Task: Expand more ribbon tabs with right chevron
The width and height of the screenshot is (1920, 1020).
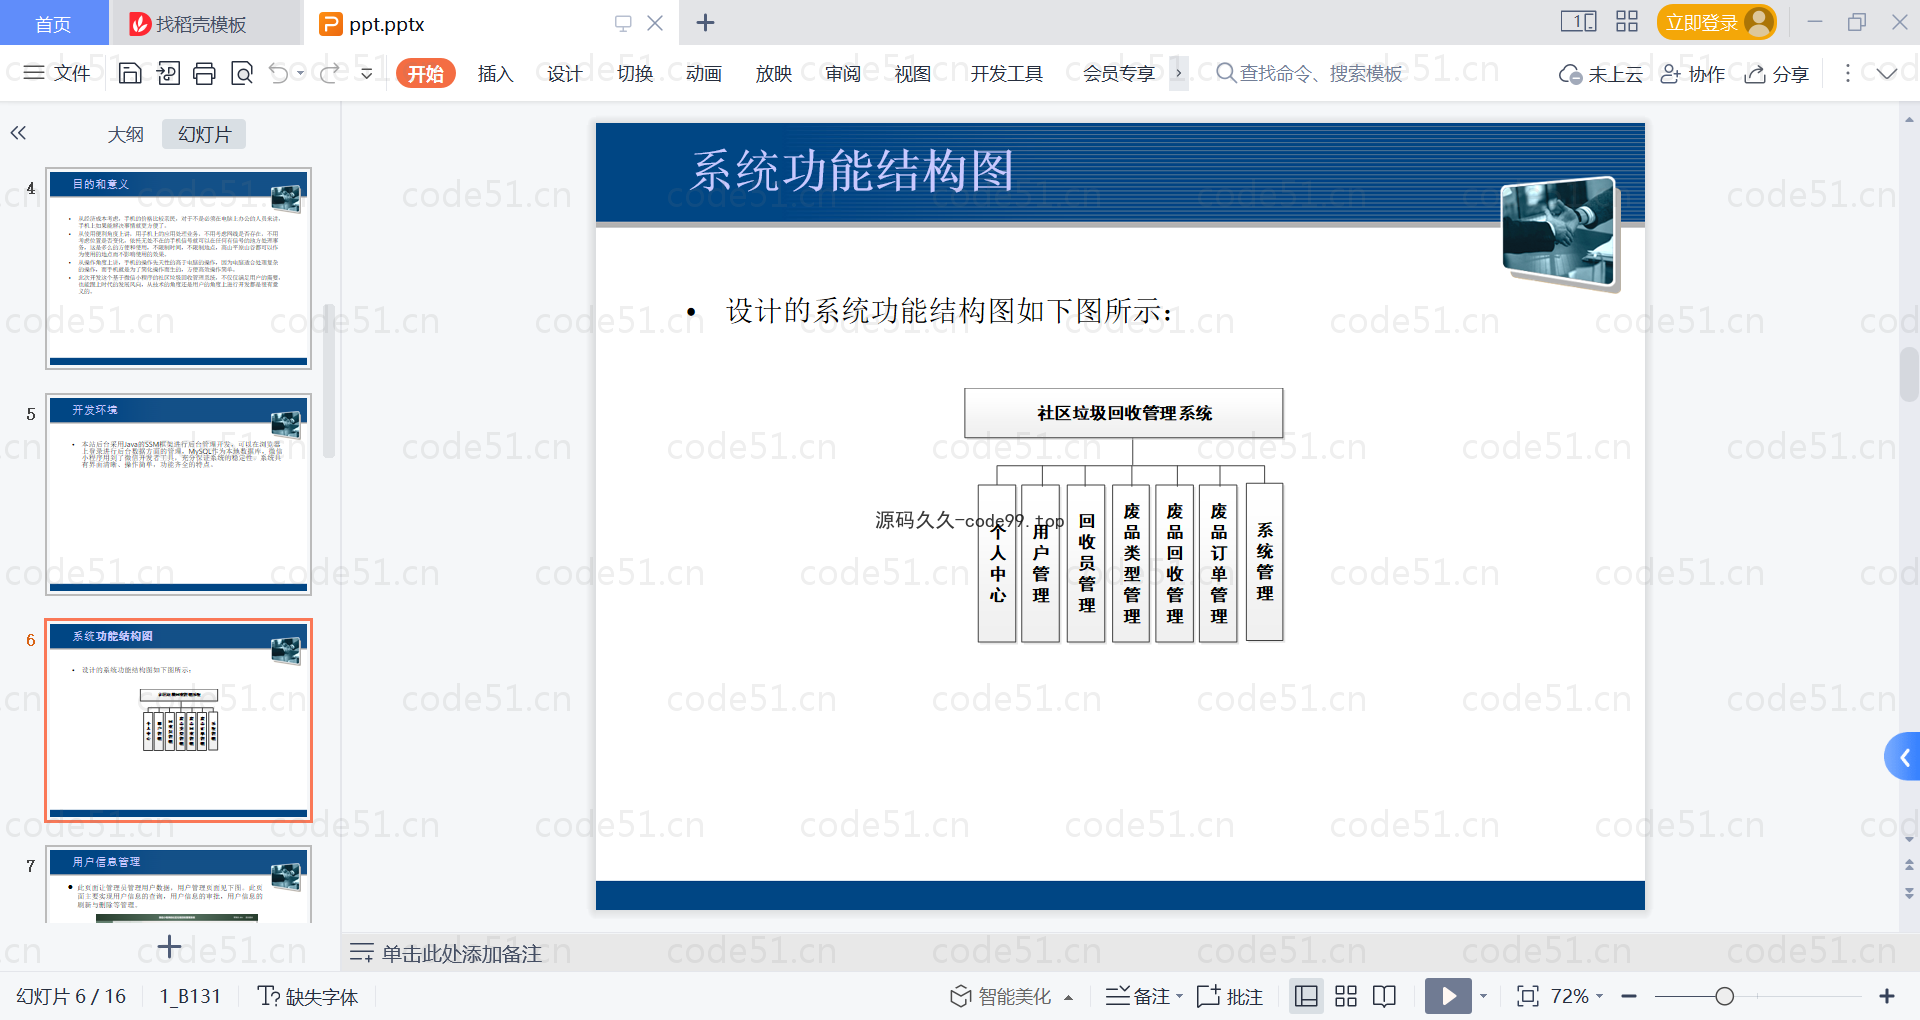Action: pyautogui.click(x=1179, y=73)
